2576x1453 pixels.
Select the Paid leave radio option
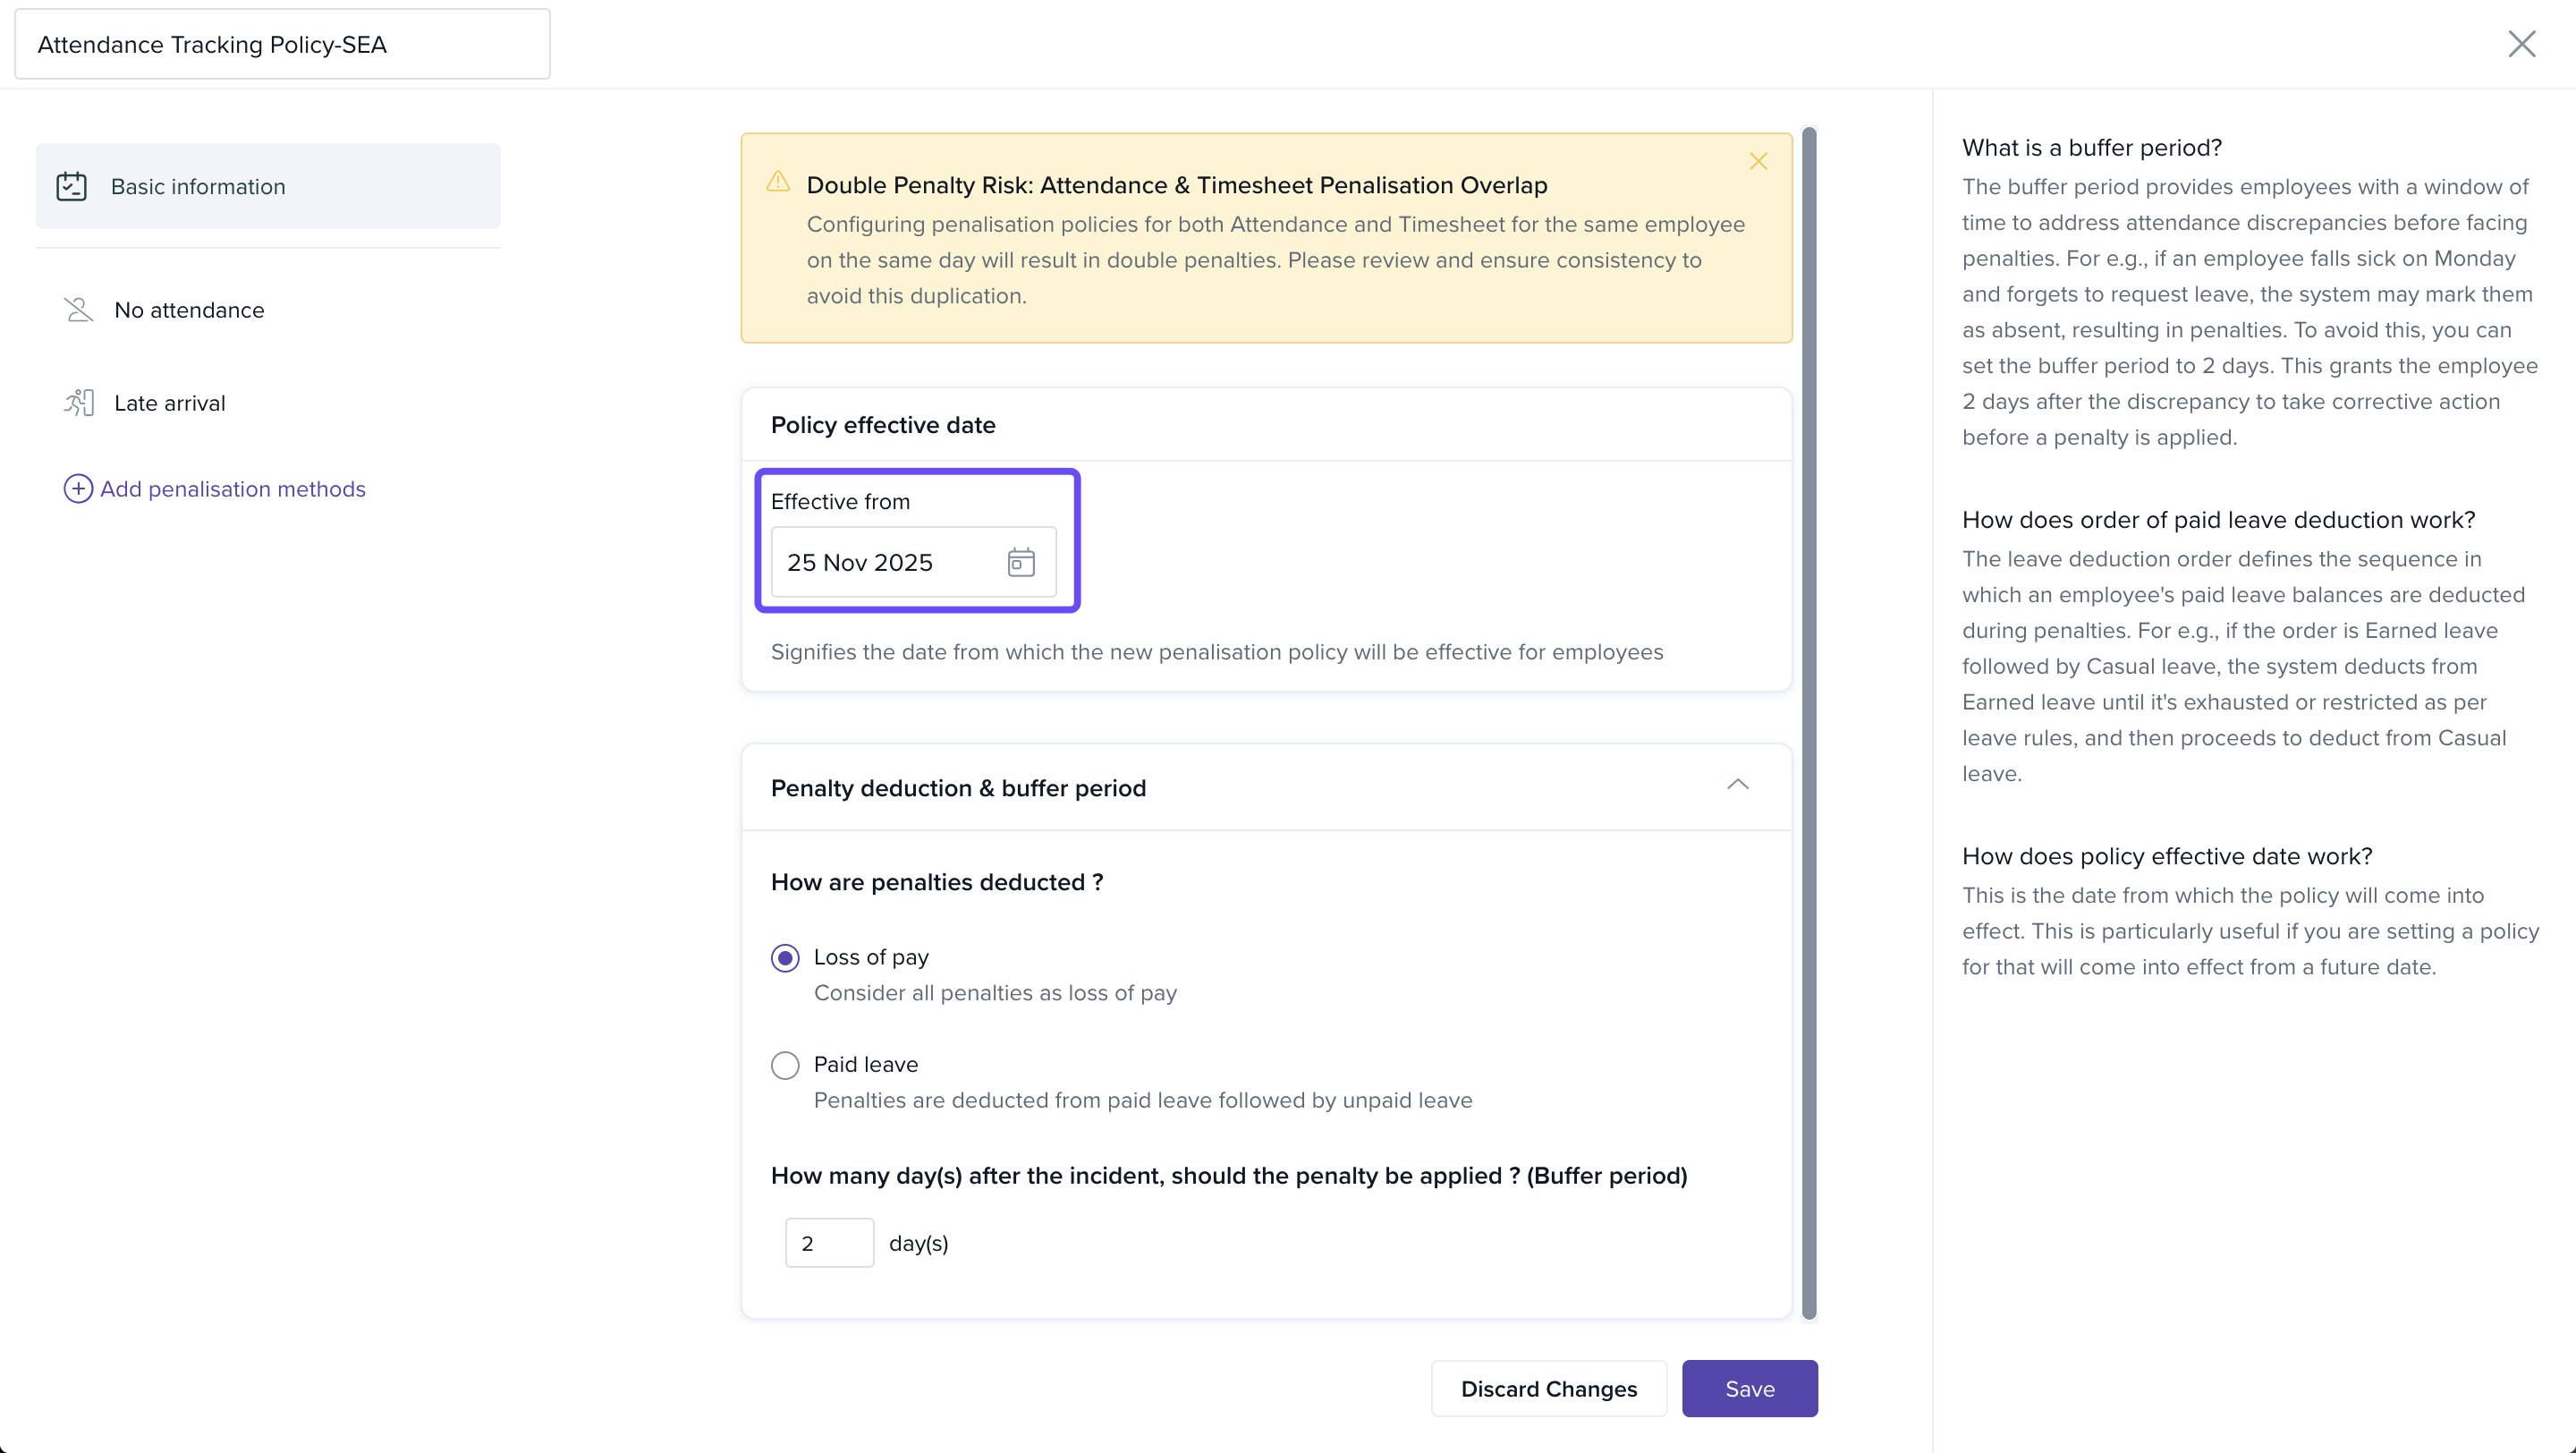pyautogui.click(x=785, y=1065)
